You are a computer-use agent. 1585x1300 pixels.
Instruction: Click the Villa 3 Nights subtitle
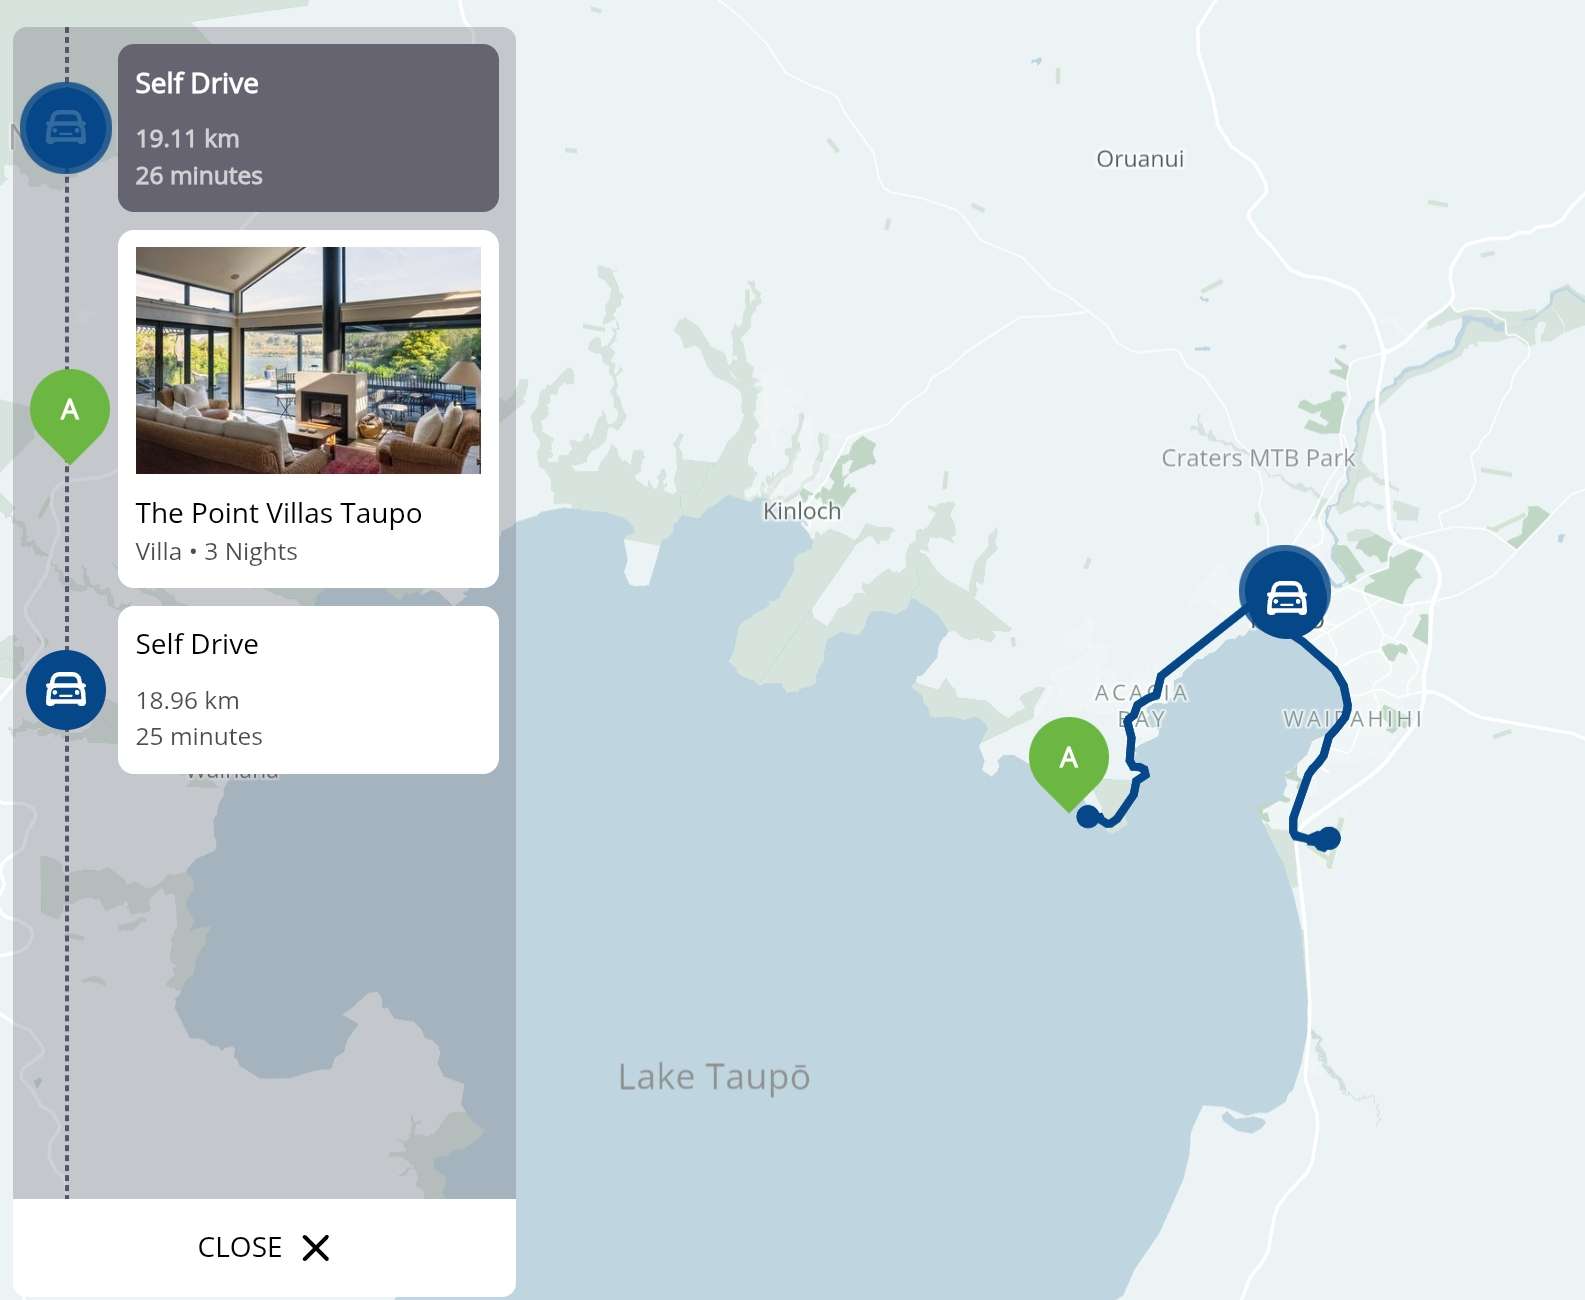pyautogui.click(x=217, y=552)
